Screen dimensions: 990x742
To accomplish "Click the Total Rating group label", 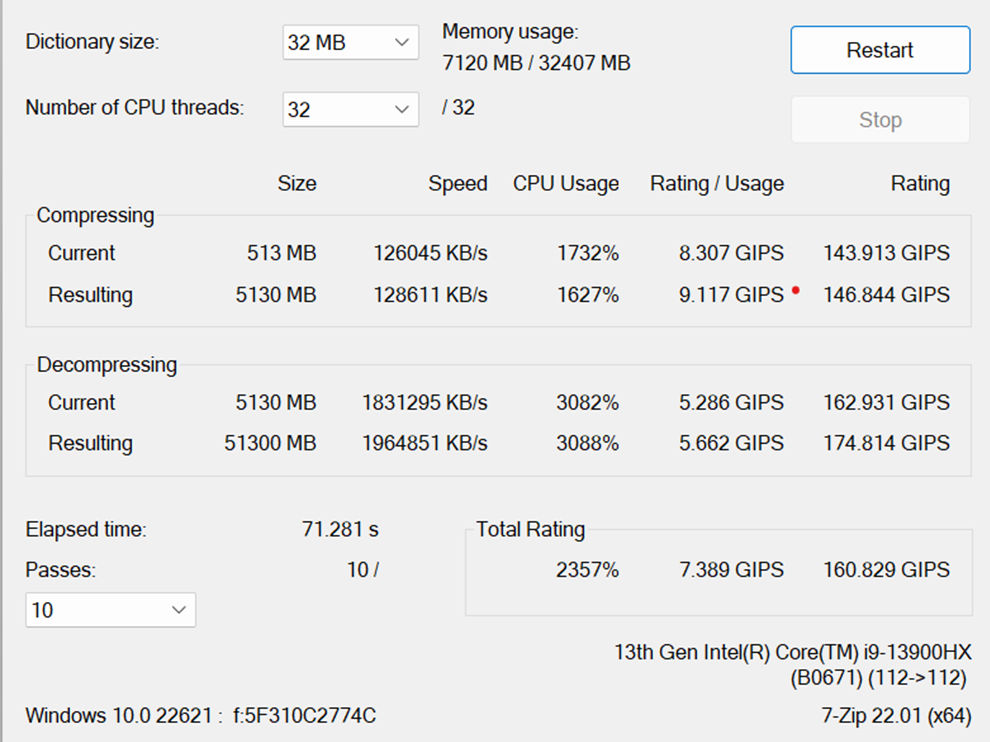I will click(x=530, y=530).
